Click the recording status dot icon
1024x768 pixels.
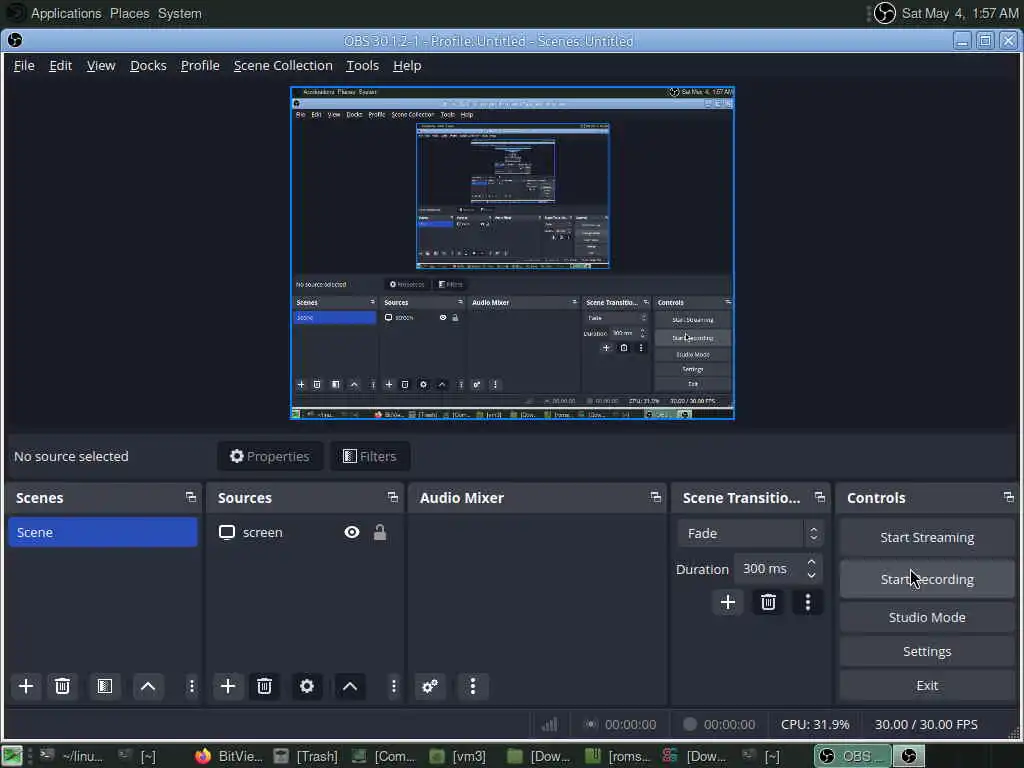click(690, 724)
